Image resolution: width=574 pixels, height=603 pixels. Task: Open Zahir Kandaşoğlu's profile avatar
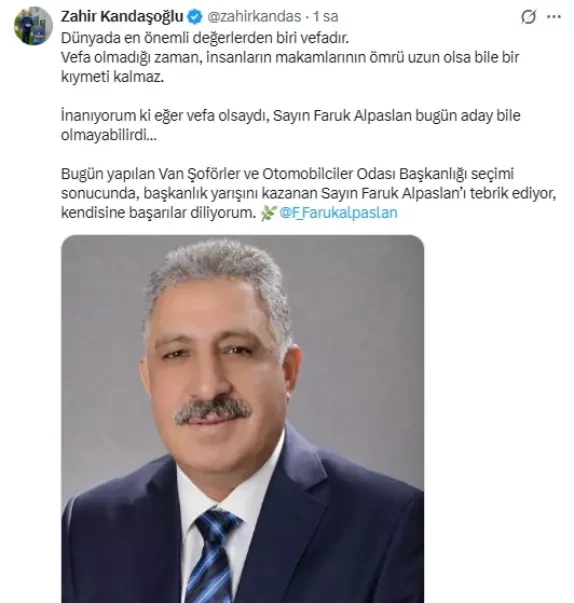tap(33, 26)
